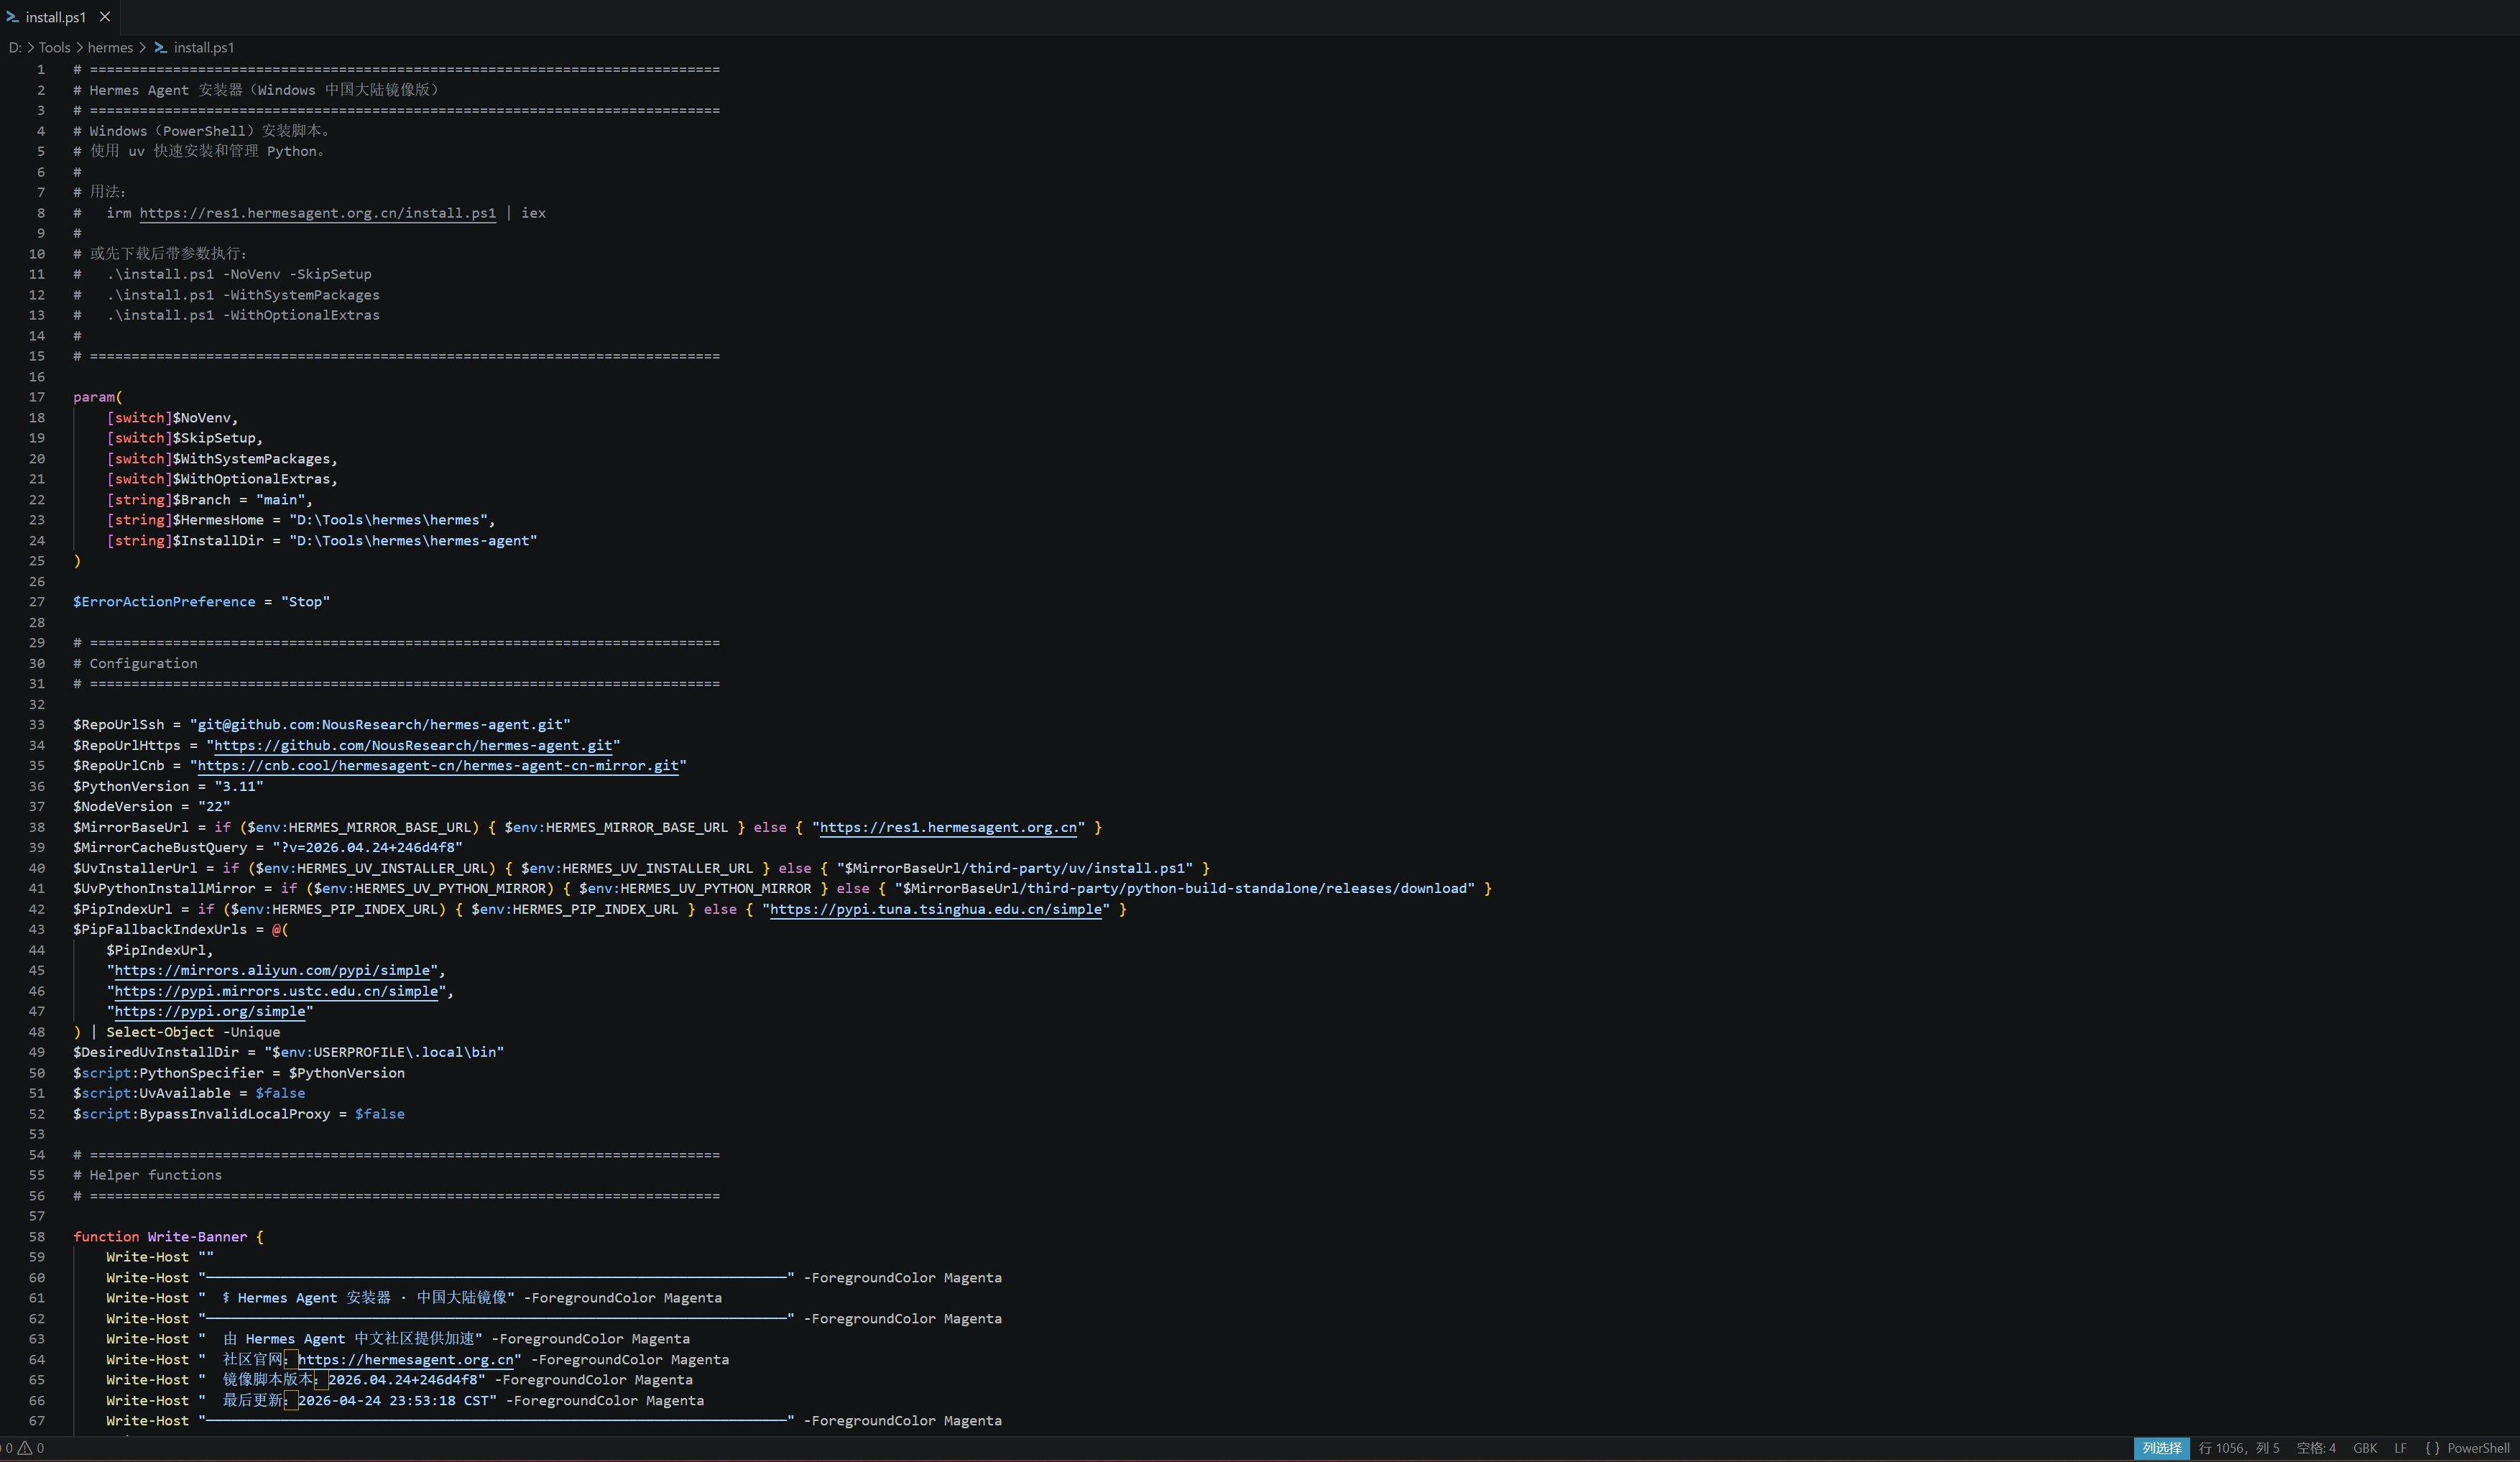The height and width of the screenshot is (1462, 2520).
Task: Toggle the 列选择 column selection mode indicator
Action: pyautogui.click(x=2161, y=1448)
